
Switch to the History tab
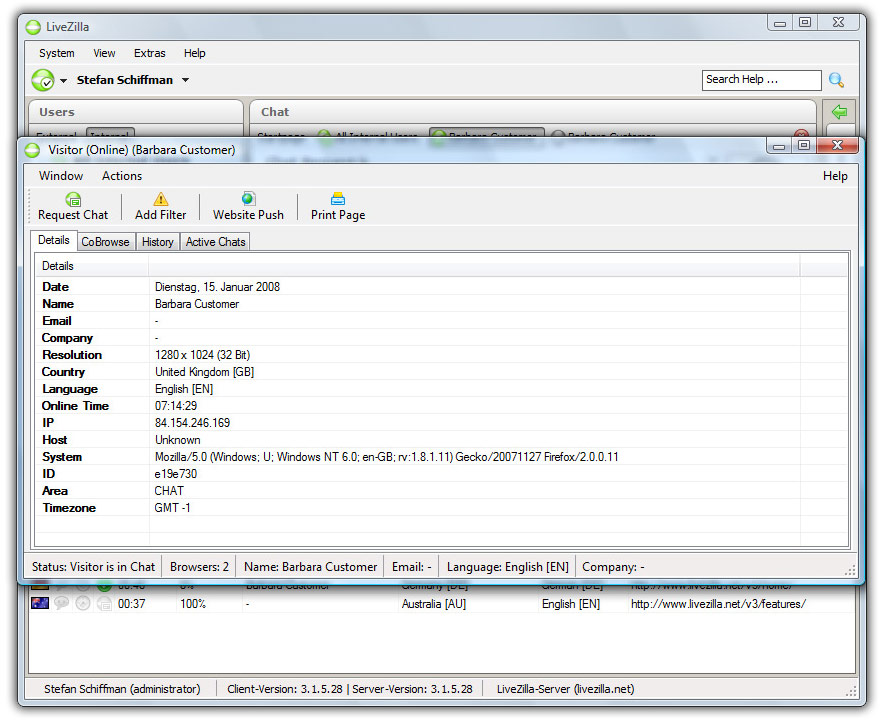(x=158, y=242)
